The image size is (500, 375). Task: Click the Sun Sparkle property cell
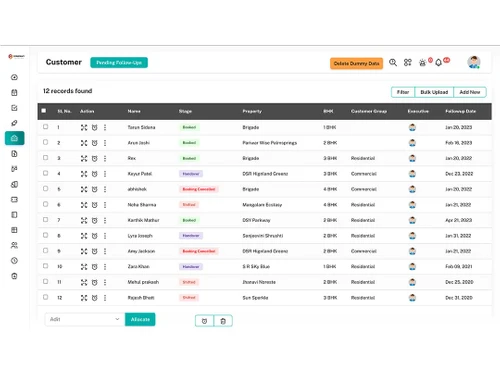coord(255,298)
